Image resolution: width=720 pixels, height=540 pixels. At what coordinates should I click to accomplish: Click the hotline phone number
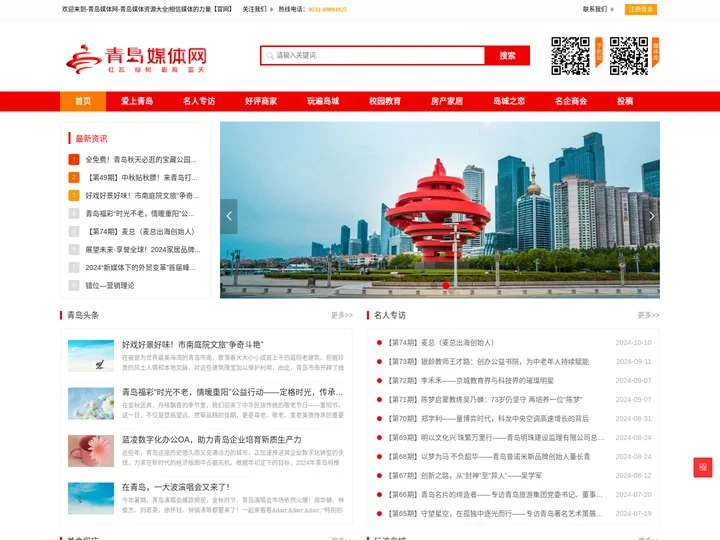[327, 9]
